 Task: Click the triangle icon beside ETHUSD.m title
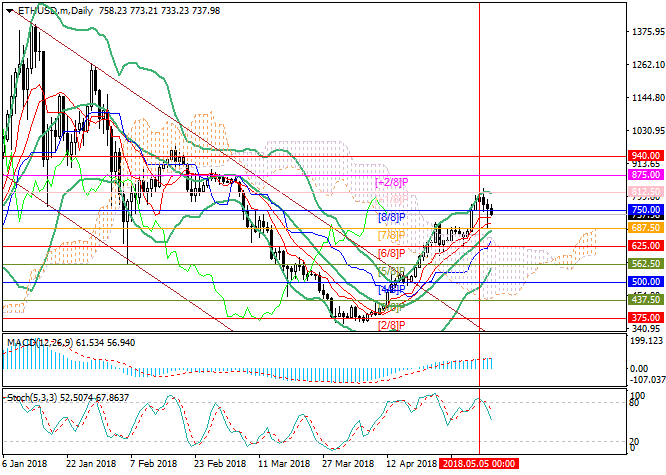[7, 9]
